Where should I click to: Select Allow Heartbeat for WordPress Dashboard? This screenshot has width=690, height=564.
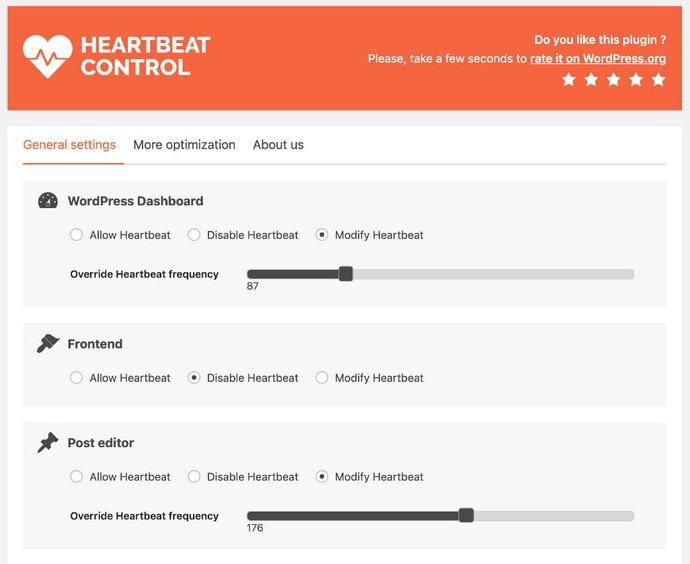76,235
